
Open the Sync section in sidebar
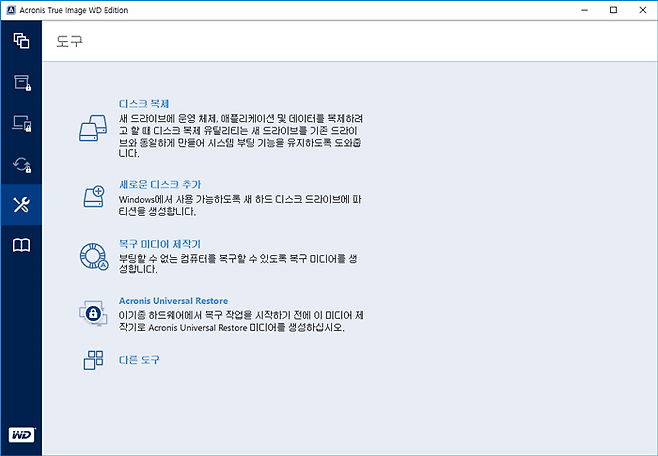click(22, 164)
